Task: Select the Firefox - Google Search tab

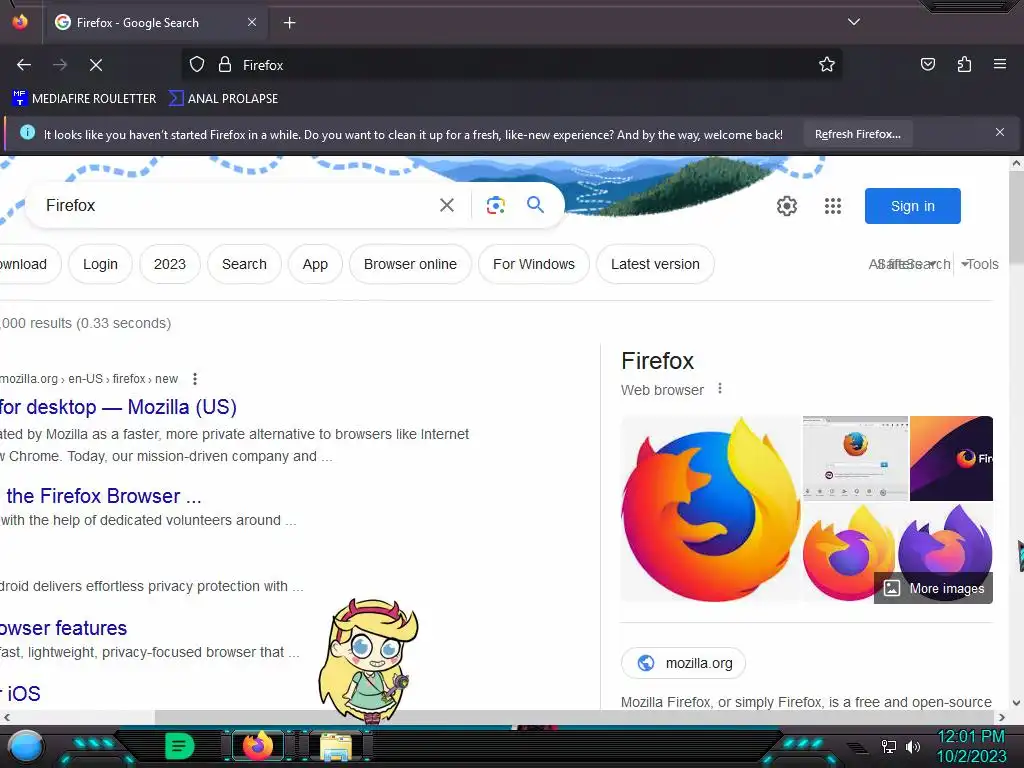Action: (155, 23)
